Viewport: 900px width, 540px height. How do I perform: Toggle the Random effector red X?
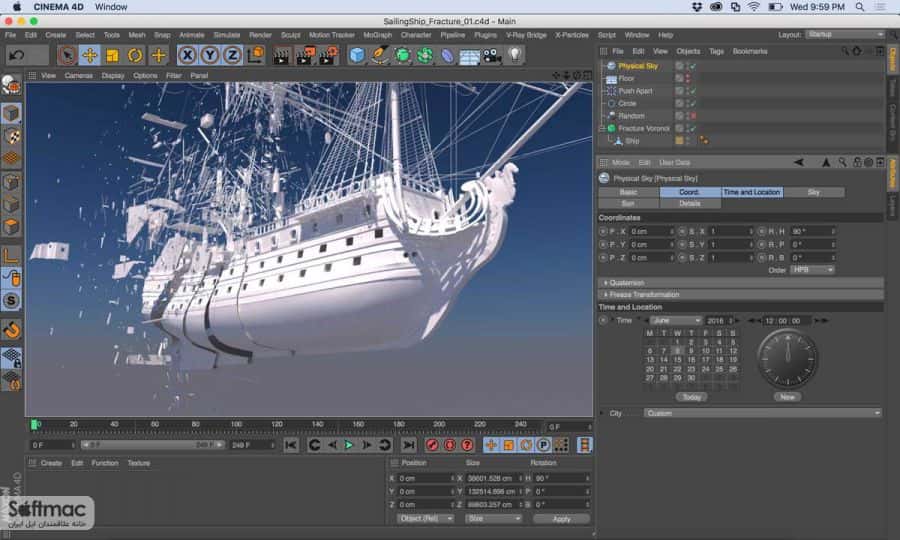click(693, 116)
